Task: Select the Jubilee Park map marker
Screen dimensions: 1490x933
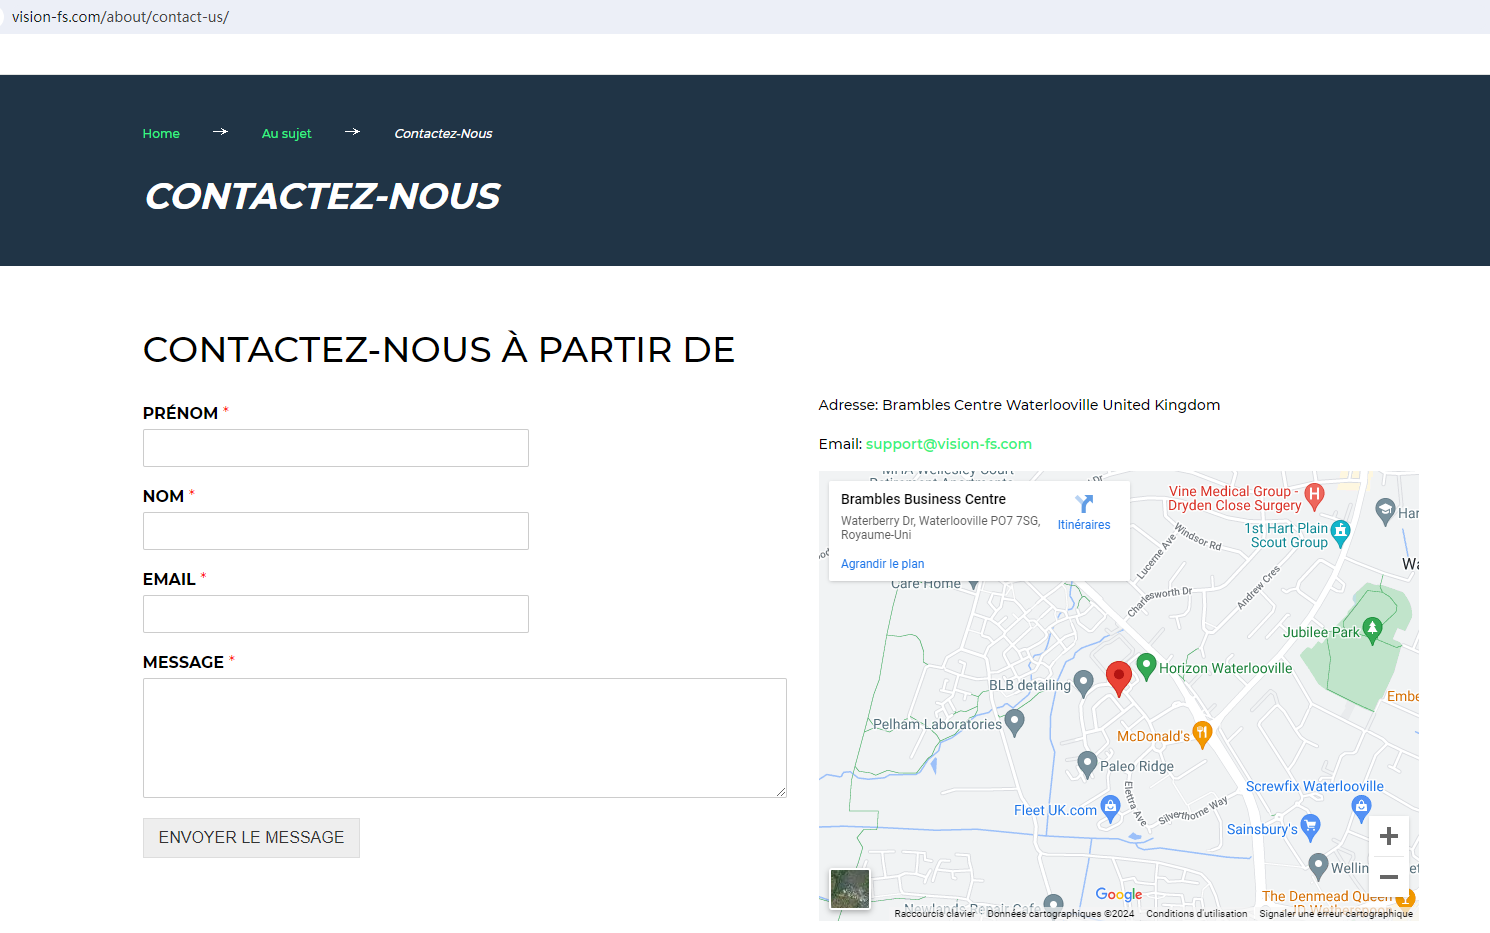Action: pyautogui.click(x=1372, y=629)
